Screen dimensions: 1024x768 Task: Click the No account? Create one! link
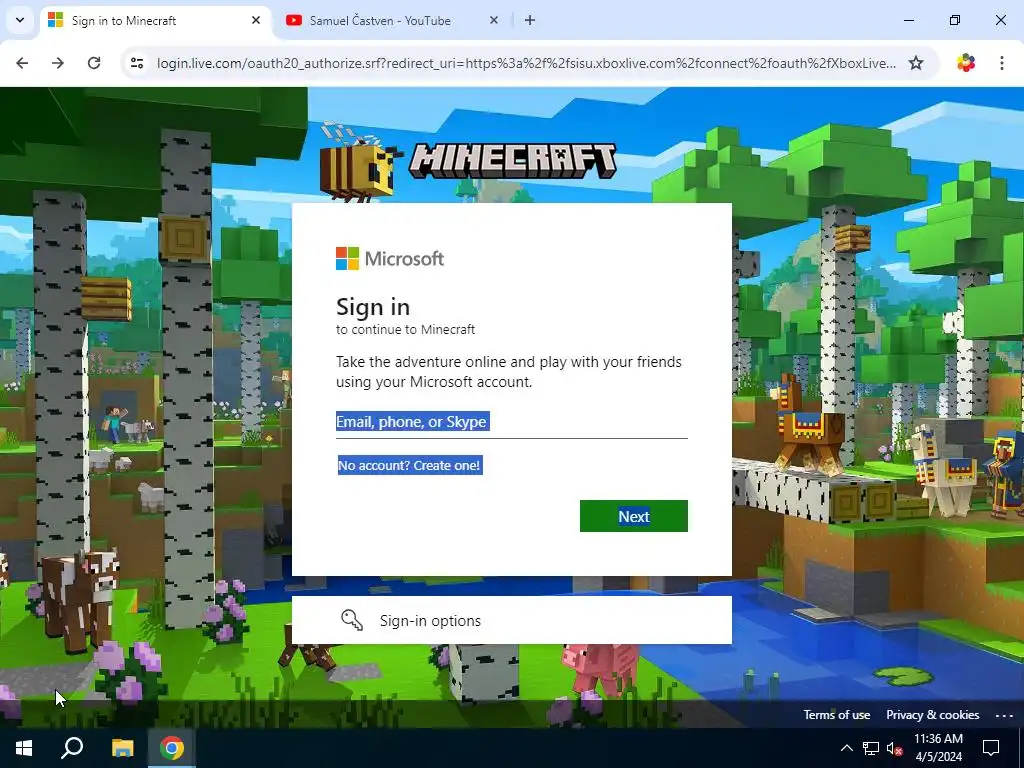pyautogui.click(x=409, y=465)
